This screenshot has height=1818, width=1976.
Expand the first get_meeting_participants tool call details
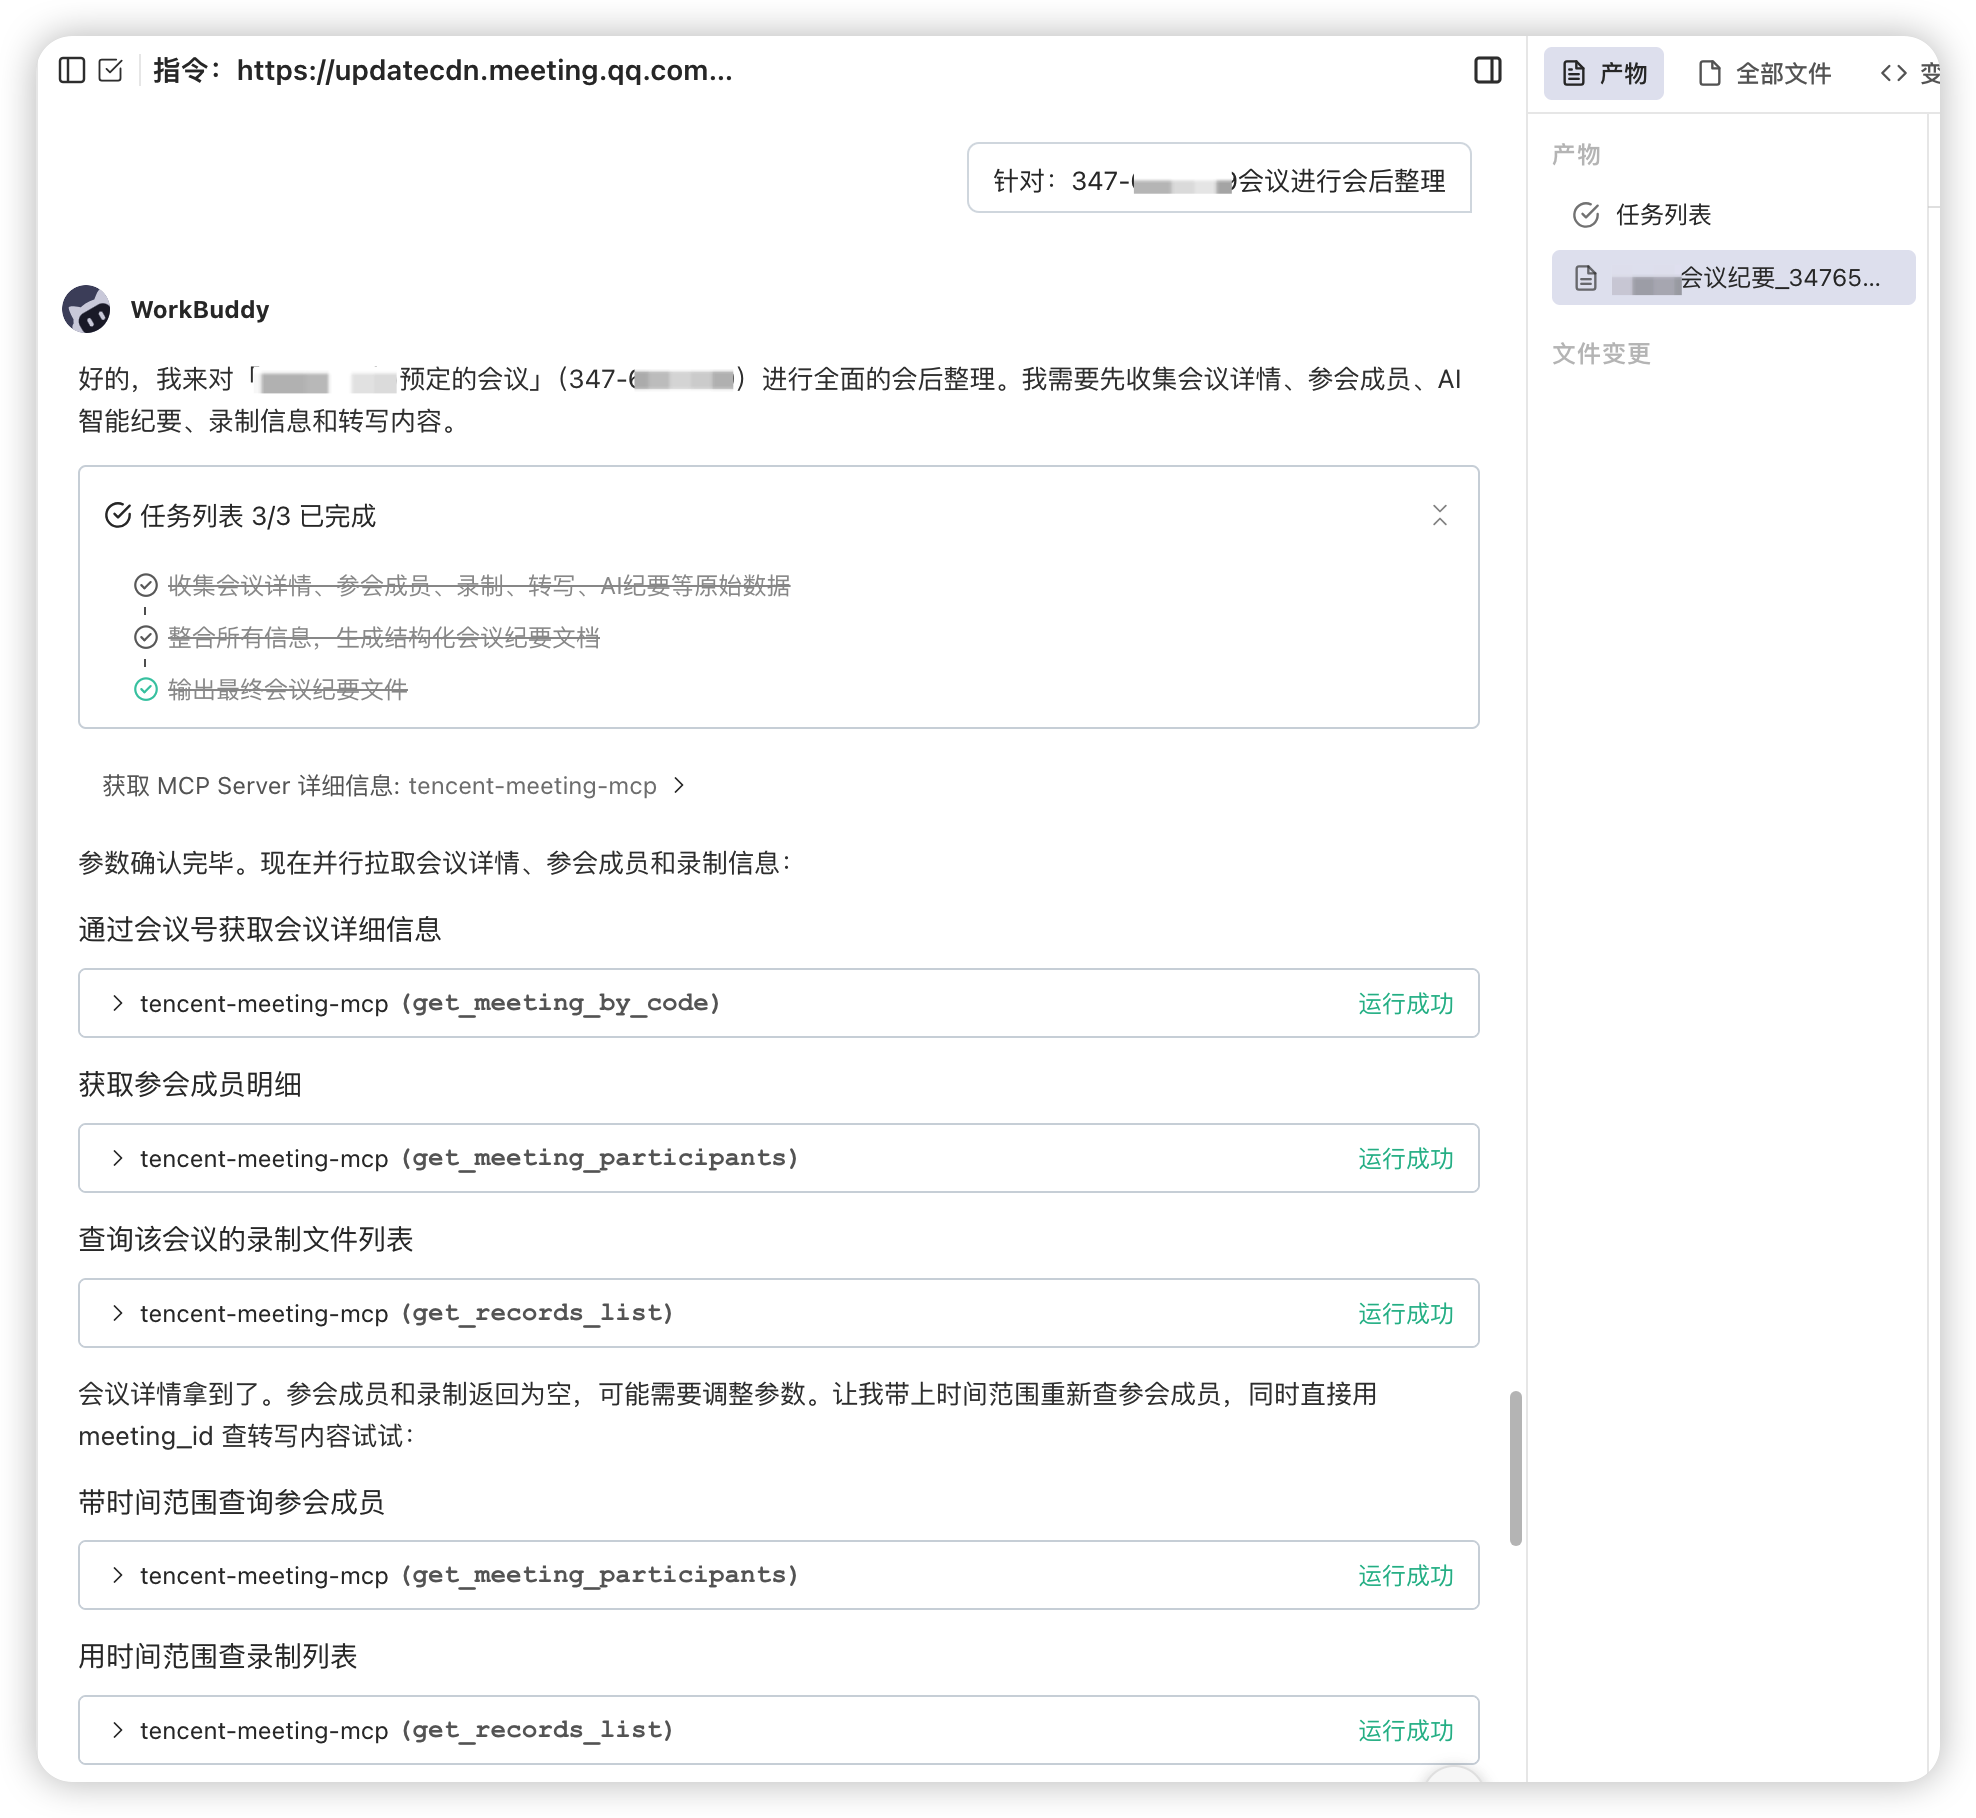(x=117, y=1158)
